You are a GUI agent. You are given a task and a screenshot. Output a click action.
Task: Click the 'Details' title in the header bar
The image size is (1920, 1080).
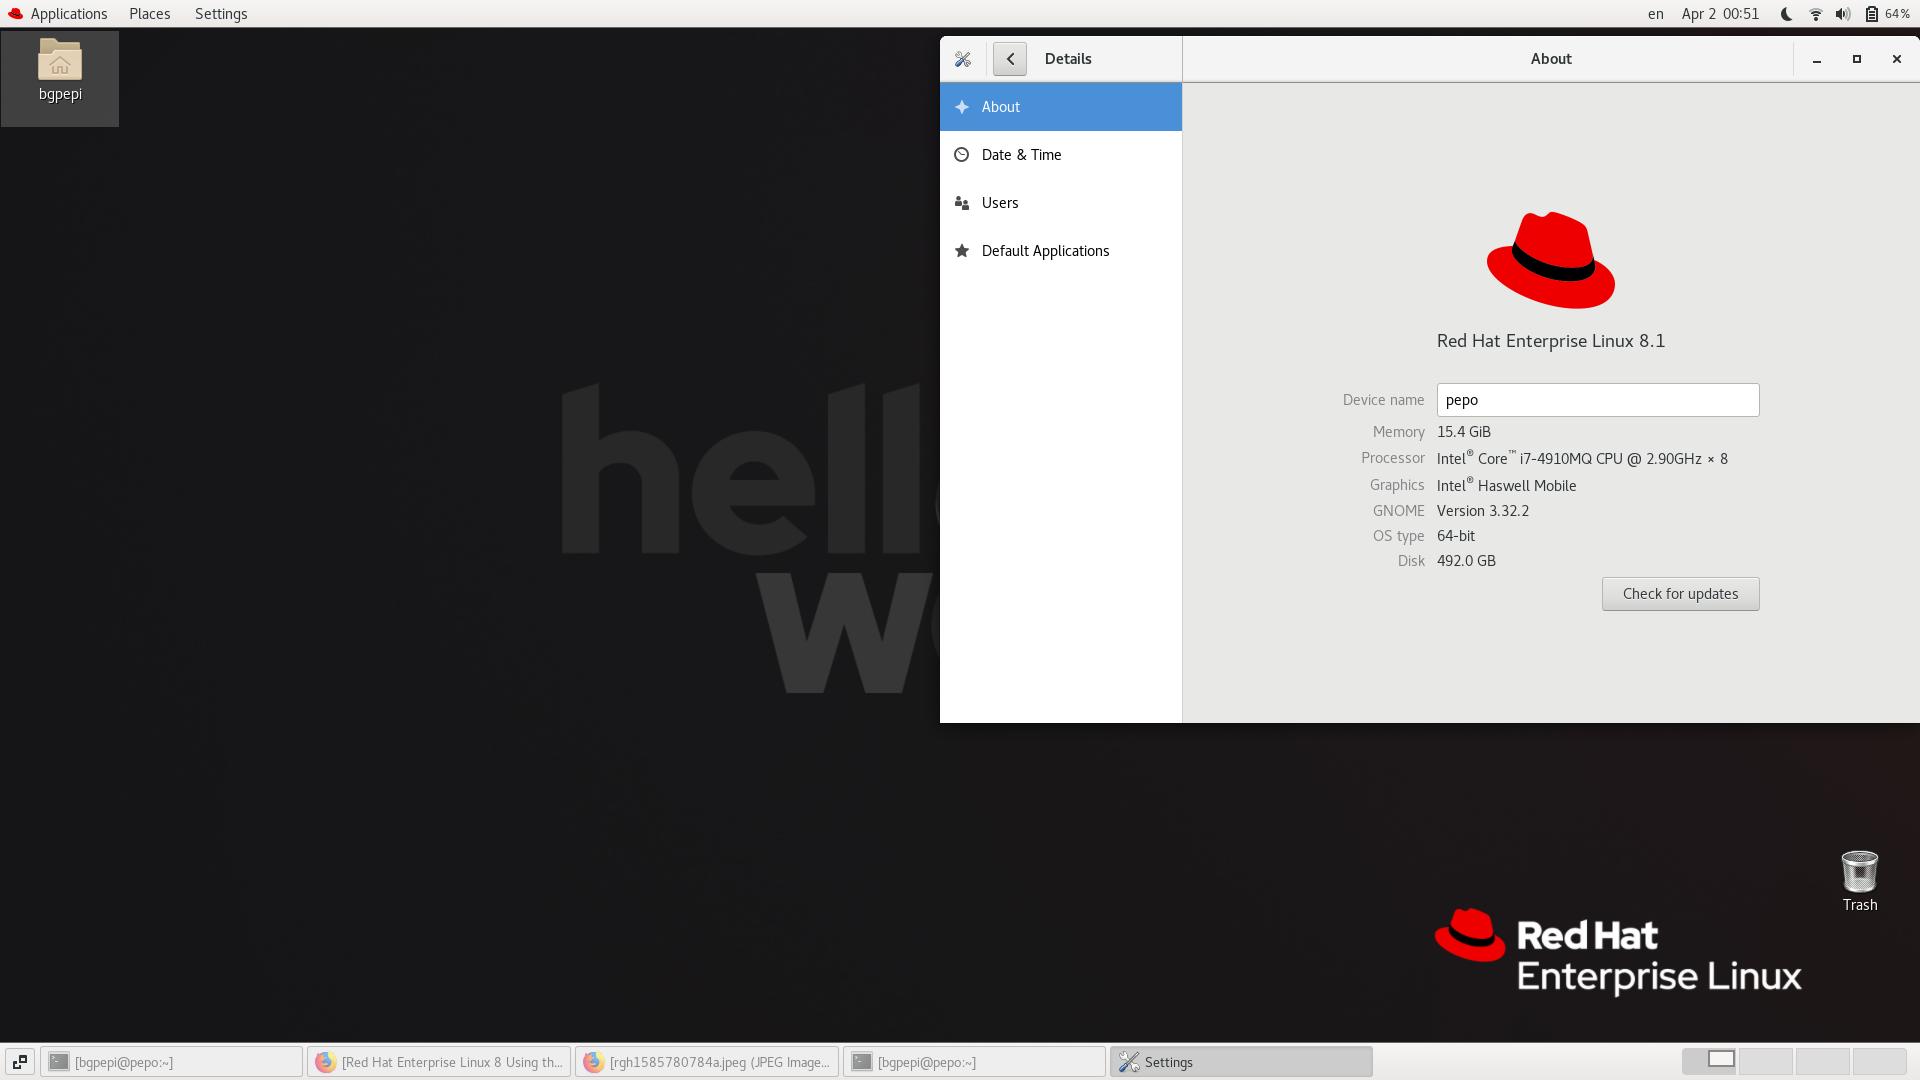(x=1068, y=59)
